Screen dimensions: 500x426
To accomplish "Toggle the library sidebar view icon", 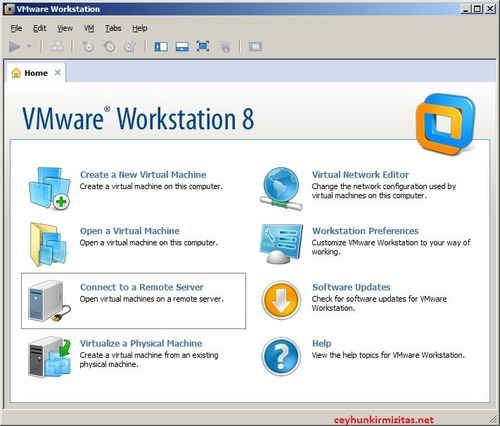I will (161, 46).
